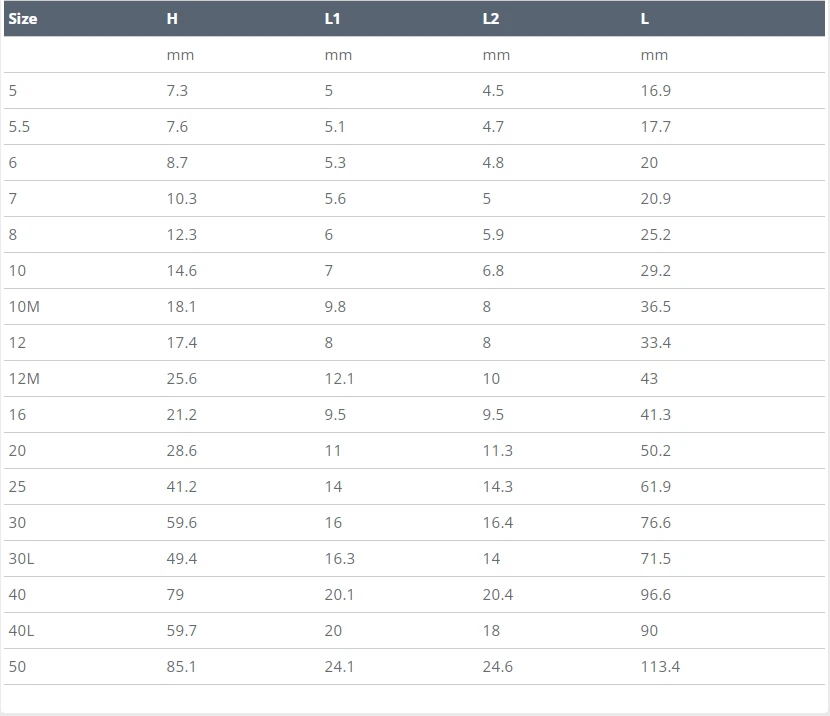Screen dimensions: 830x716
Task: Select the 5.5 size row label
Action: [18, 127]
